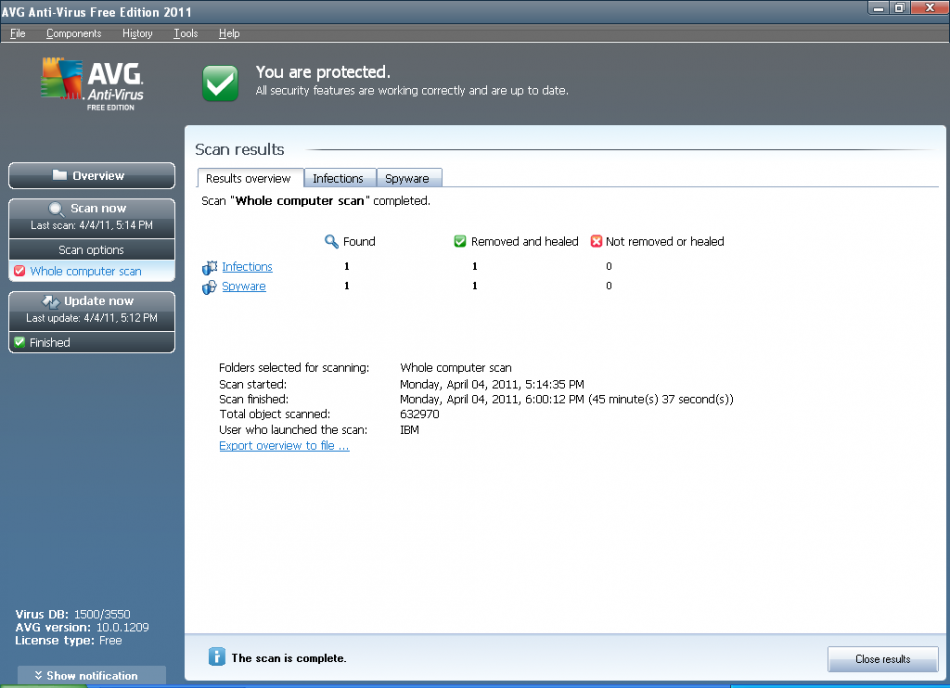Click Export overview to file link

click(x=284, y=446)
